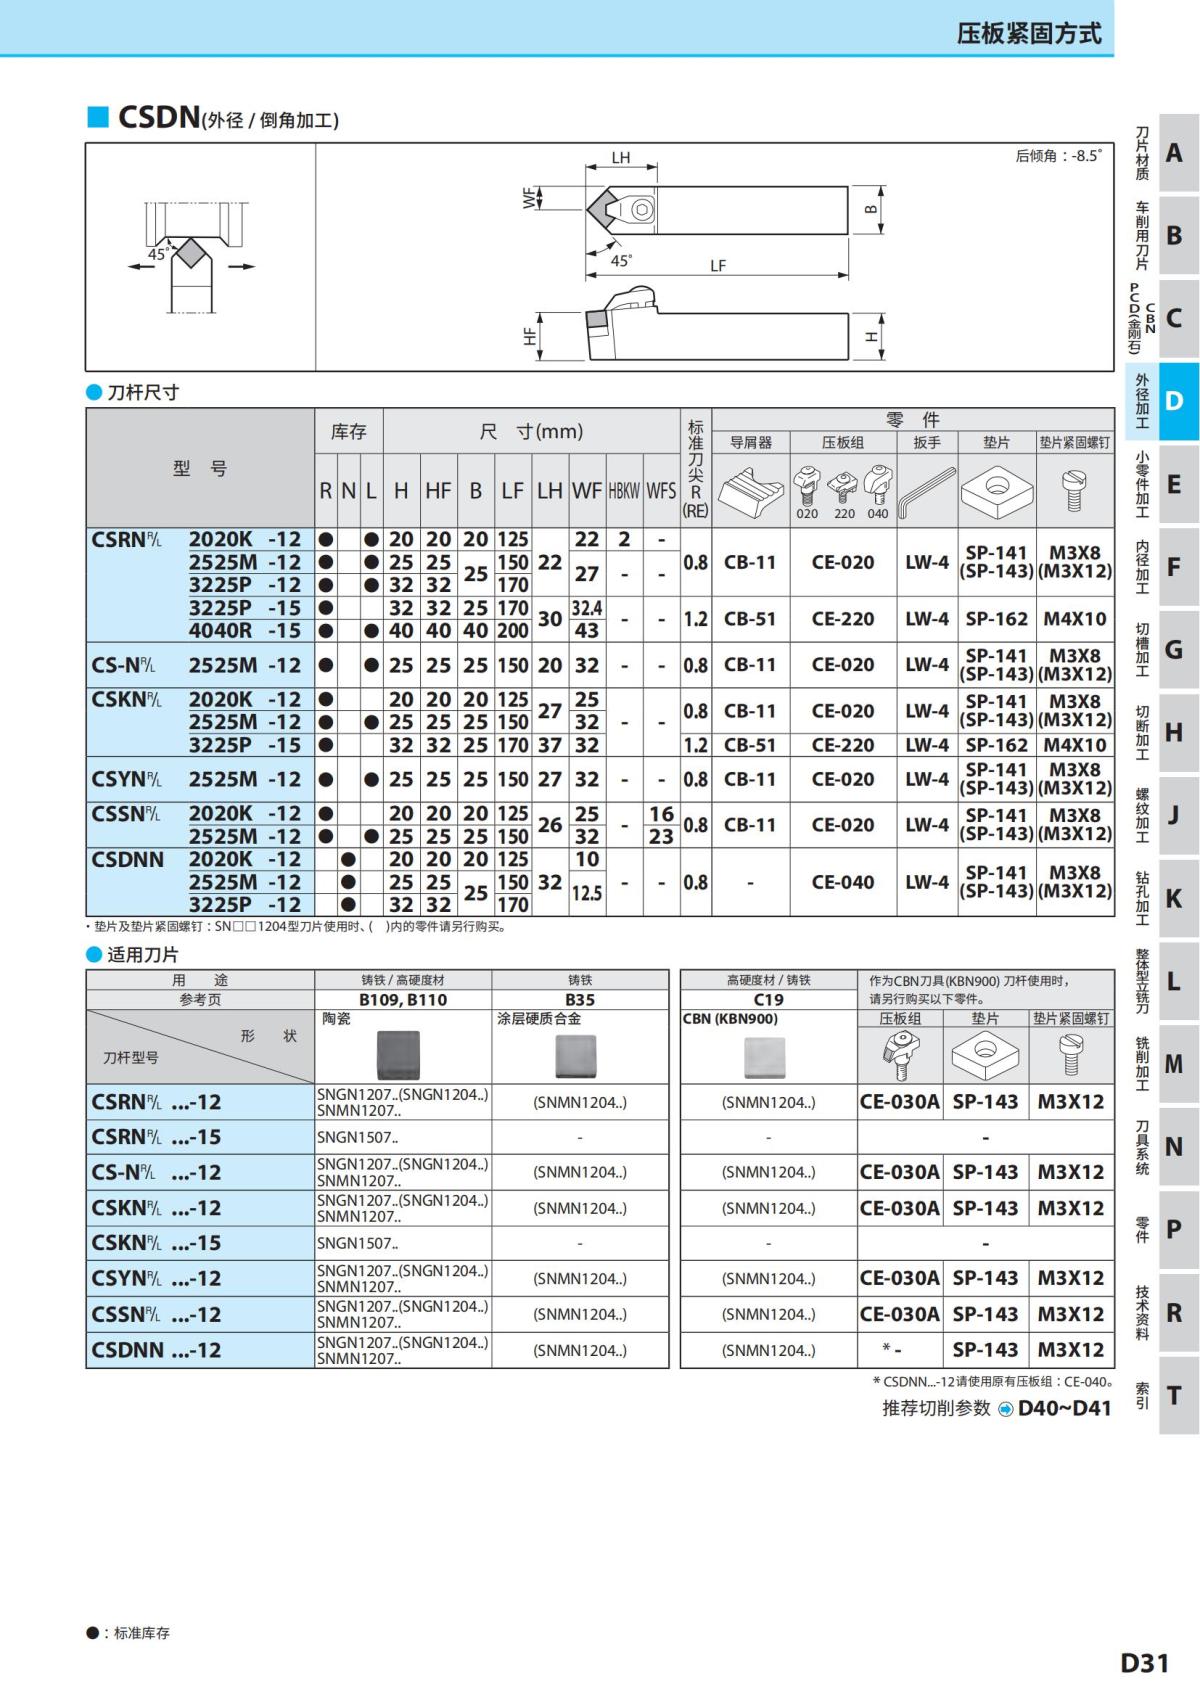
Task: Click the CBN (KBN900) insert image
Action: (x=768, y=1056)
